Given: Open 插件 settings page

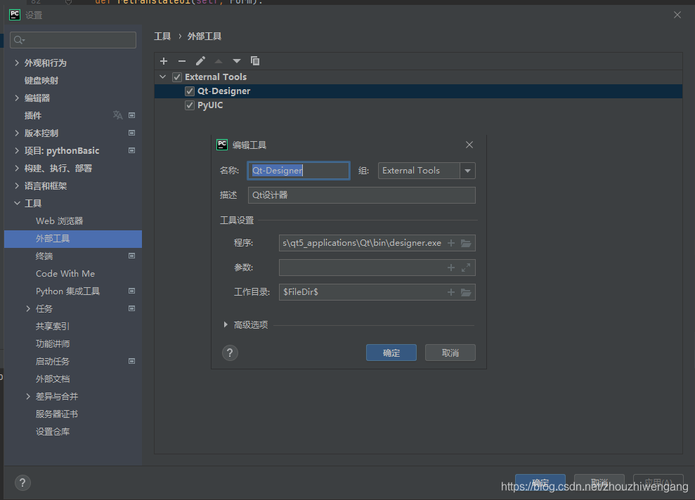Looking at the screenshot, I should [33, 115].
